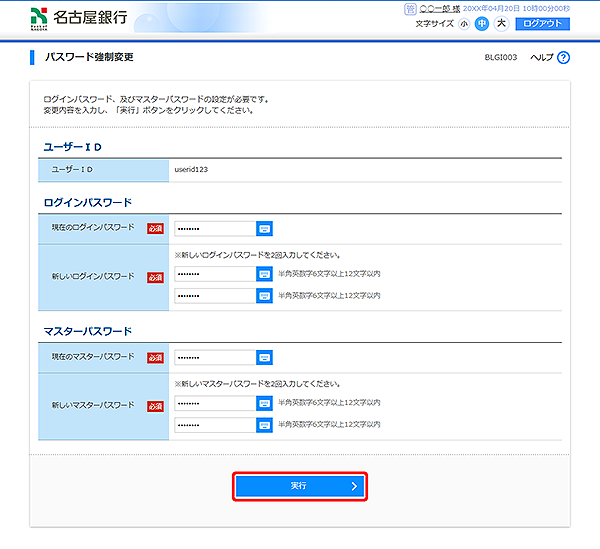
Task: Set font size to large (大)
Action: pos(500,23)
